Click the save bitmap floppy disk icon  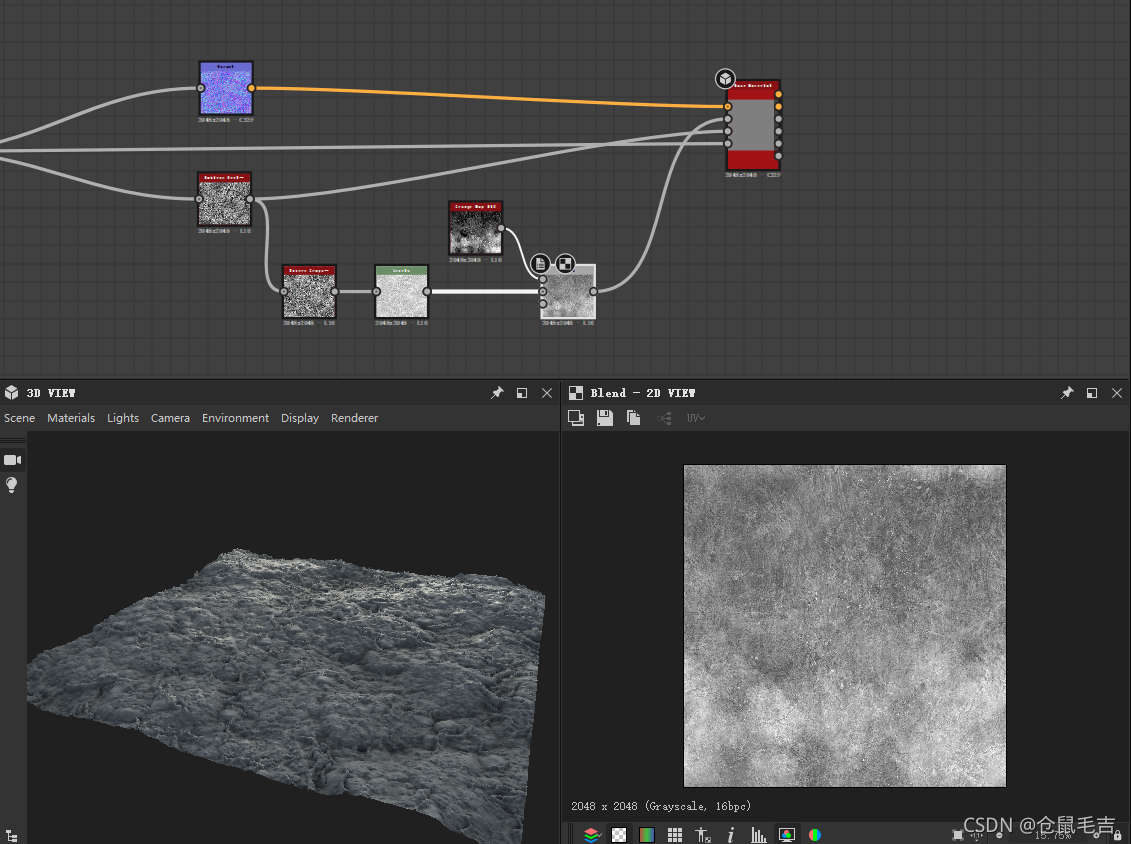pos(605,418)
